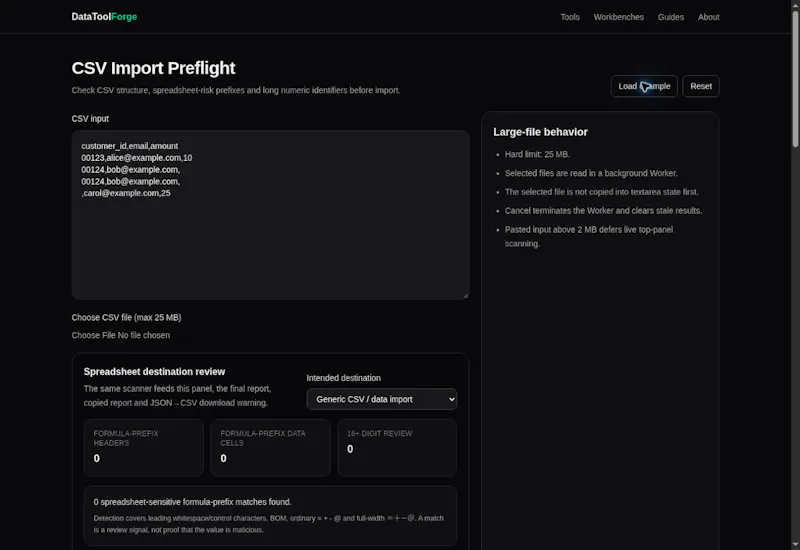Click the 'Detection covers leading whitespace' note
Screen dimensions: 800x550
268,524
